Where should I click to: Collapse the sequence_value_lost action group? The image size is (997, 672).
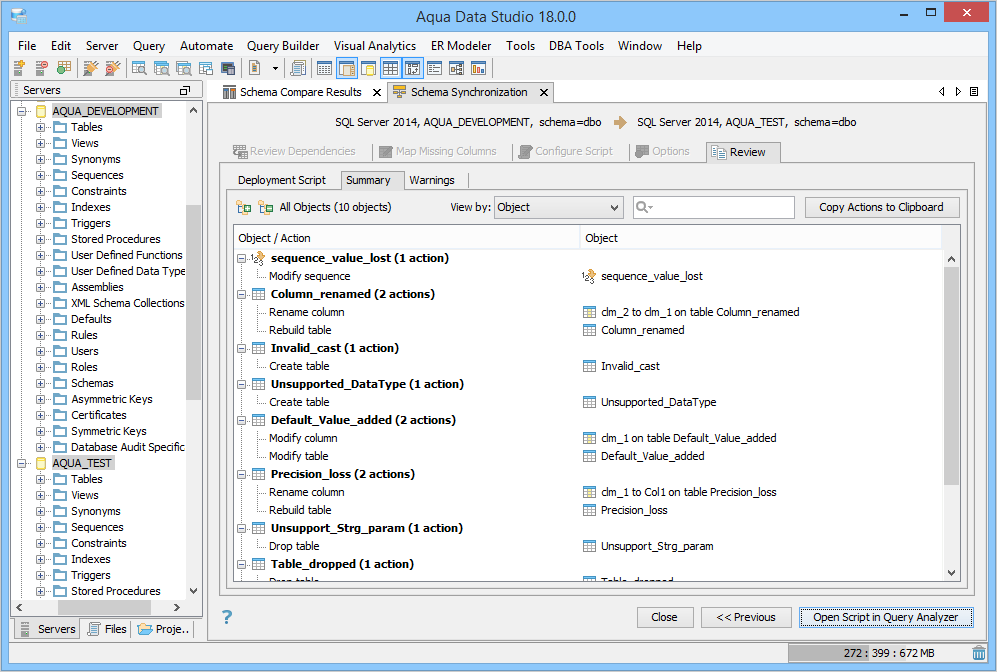tap(242, 259)
